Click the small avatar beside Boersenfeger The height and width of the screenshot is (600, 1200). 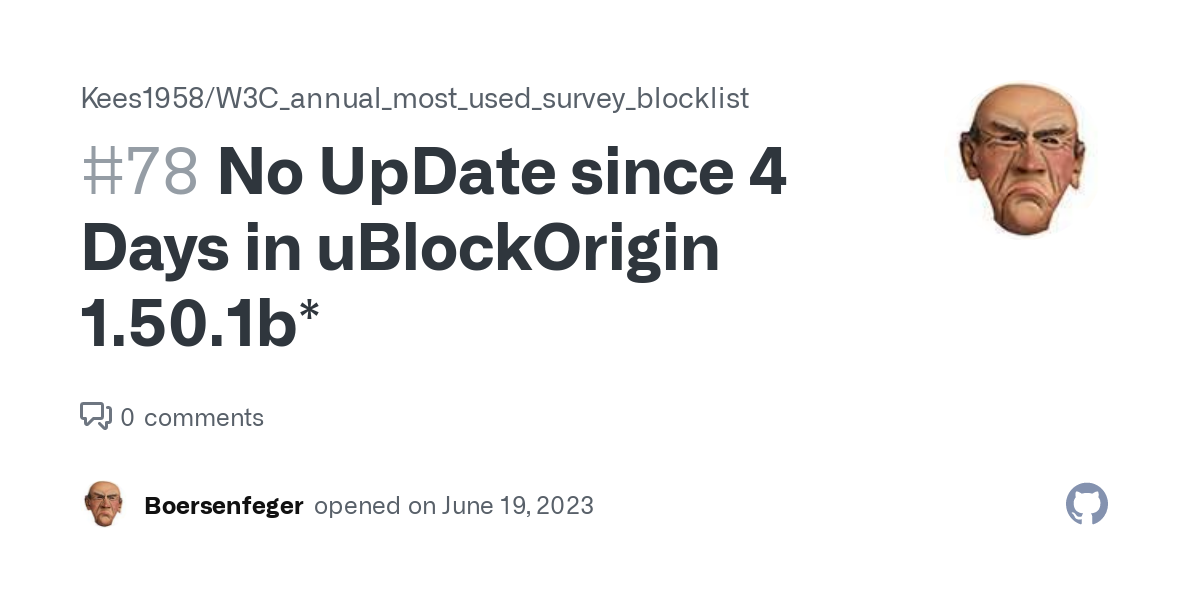coord(104,505)
